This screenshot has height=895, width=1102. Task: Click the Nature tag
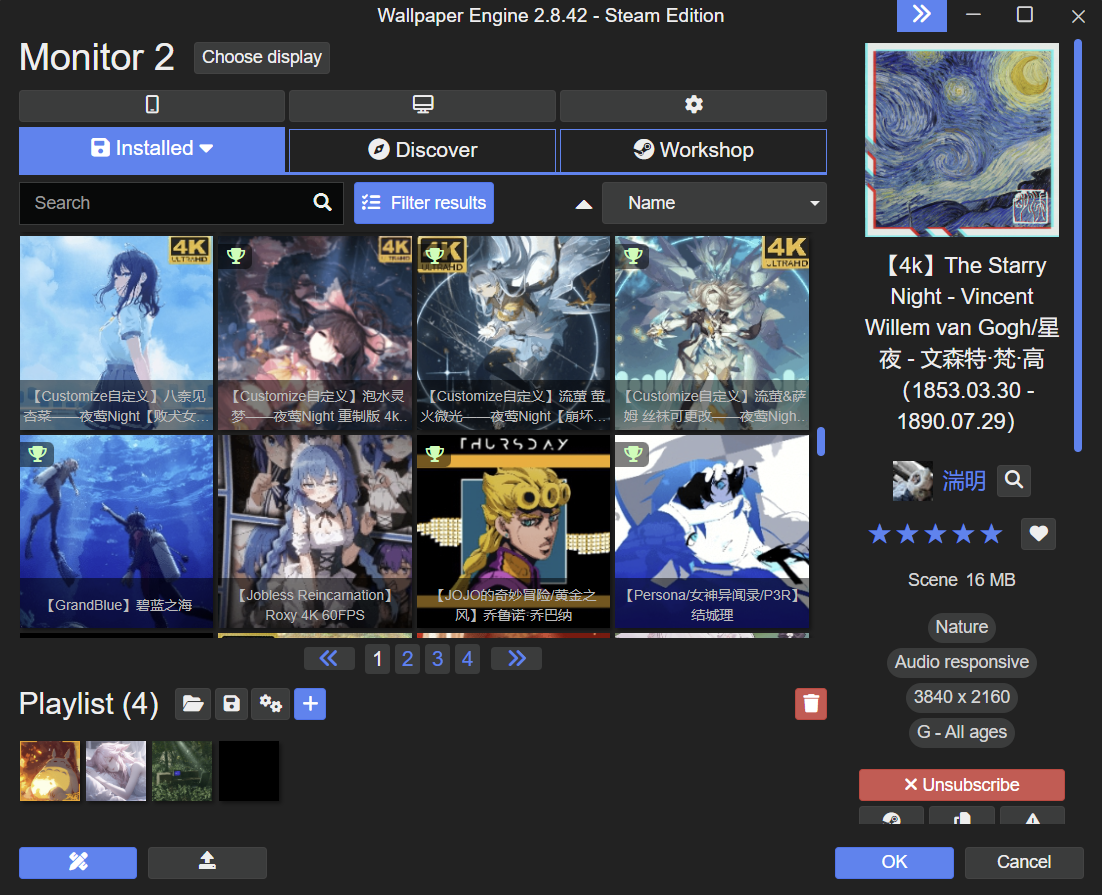[961, 627]
